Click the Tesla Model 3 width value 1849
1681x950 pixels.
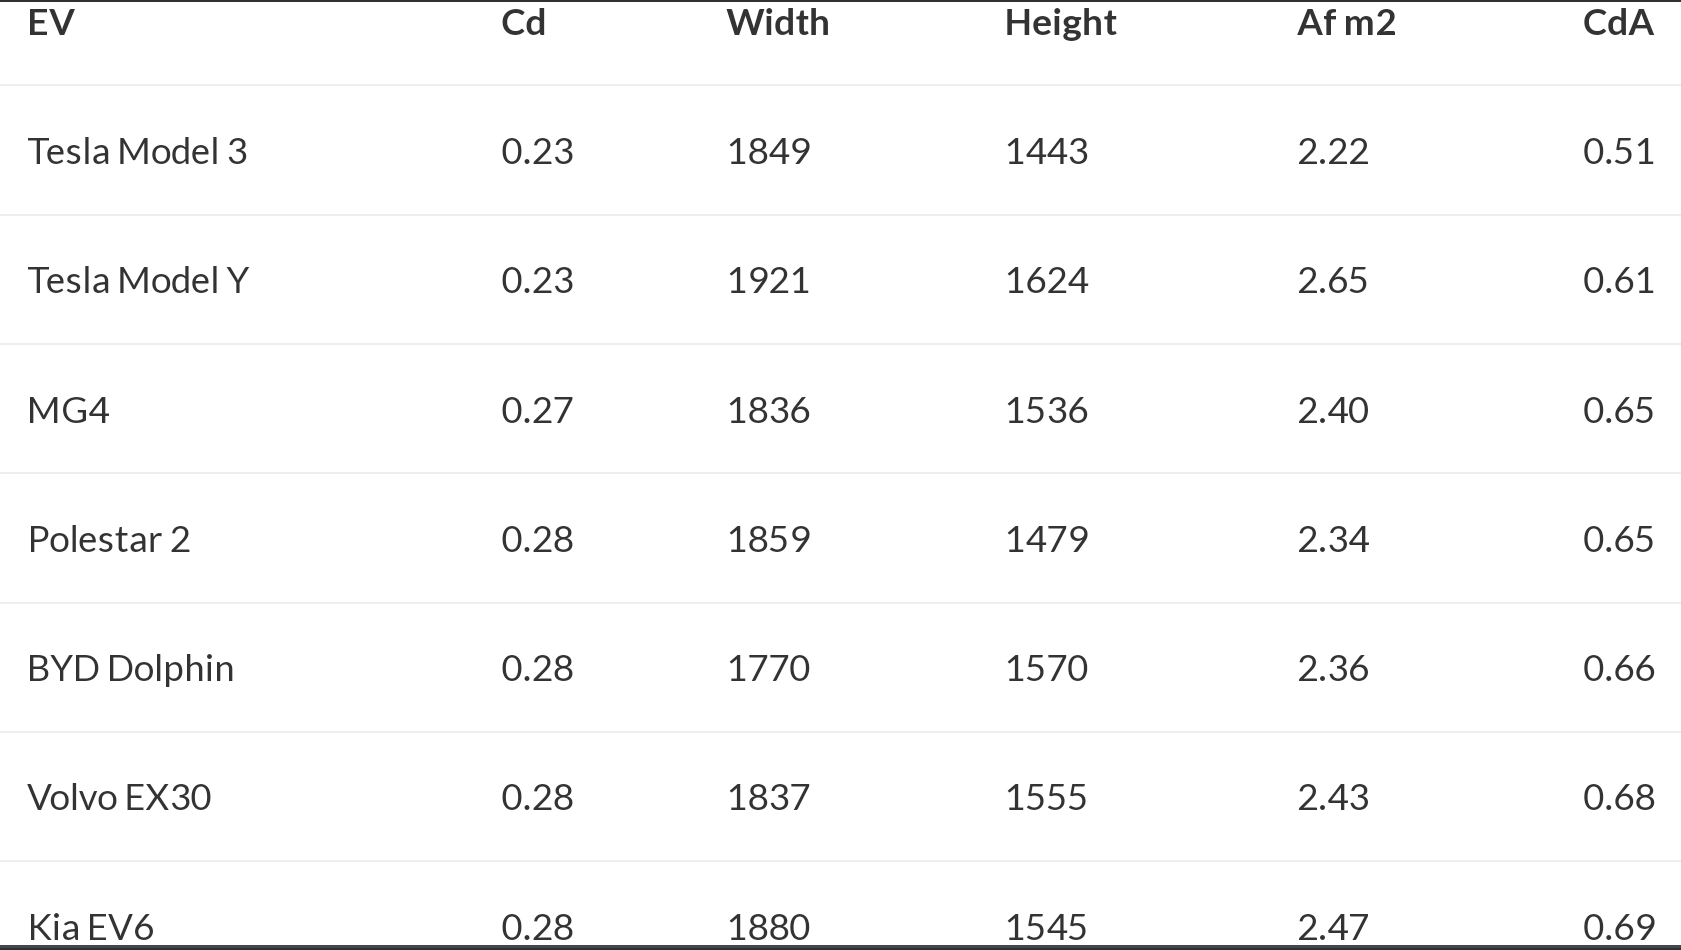(768, 151)
